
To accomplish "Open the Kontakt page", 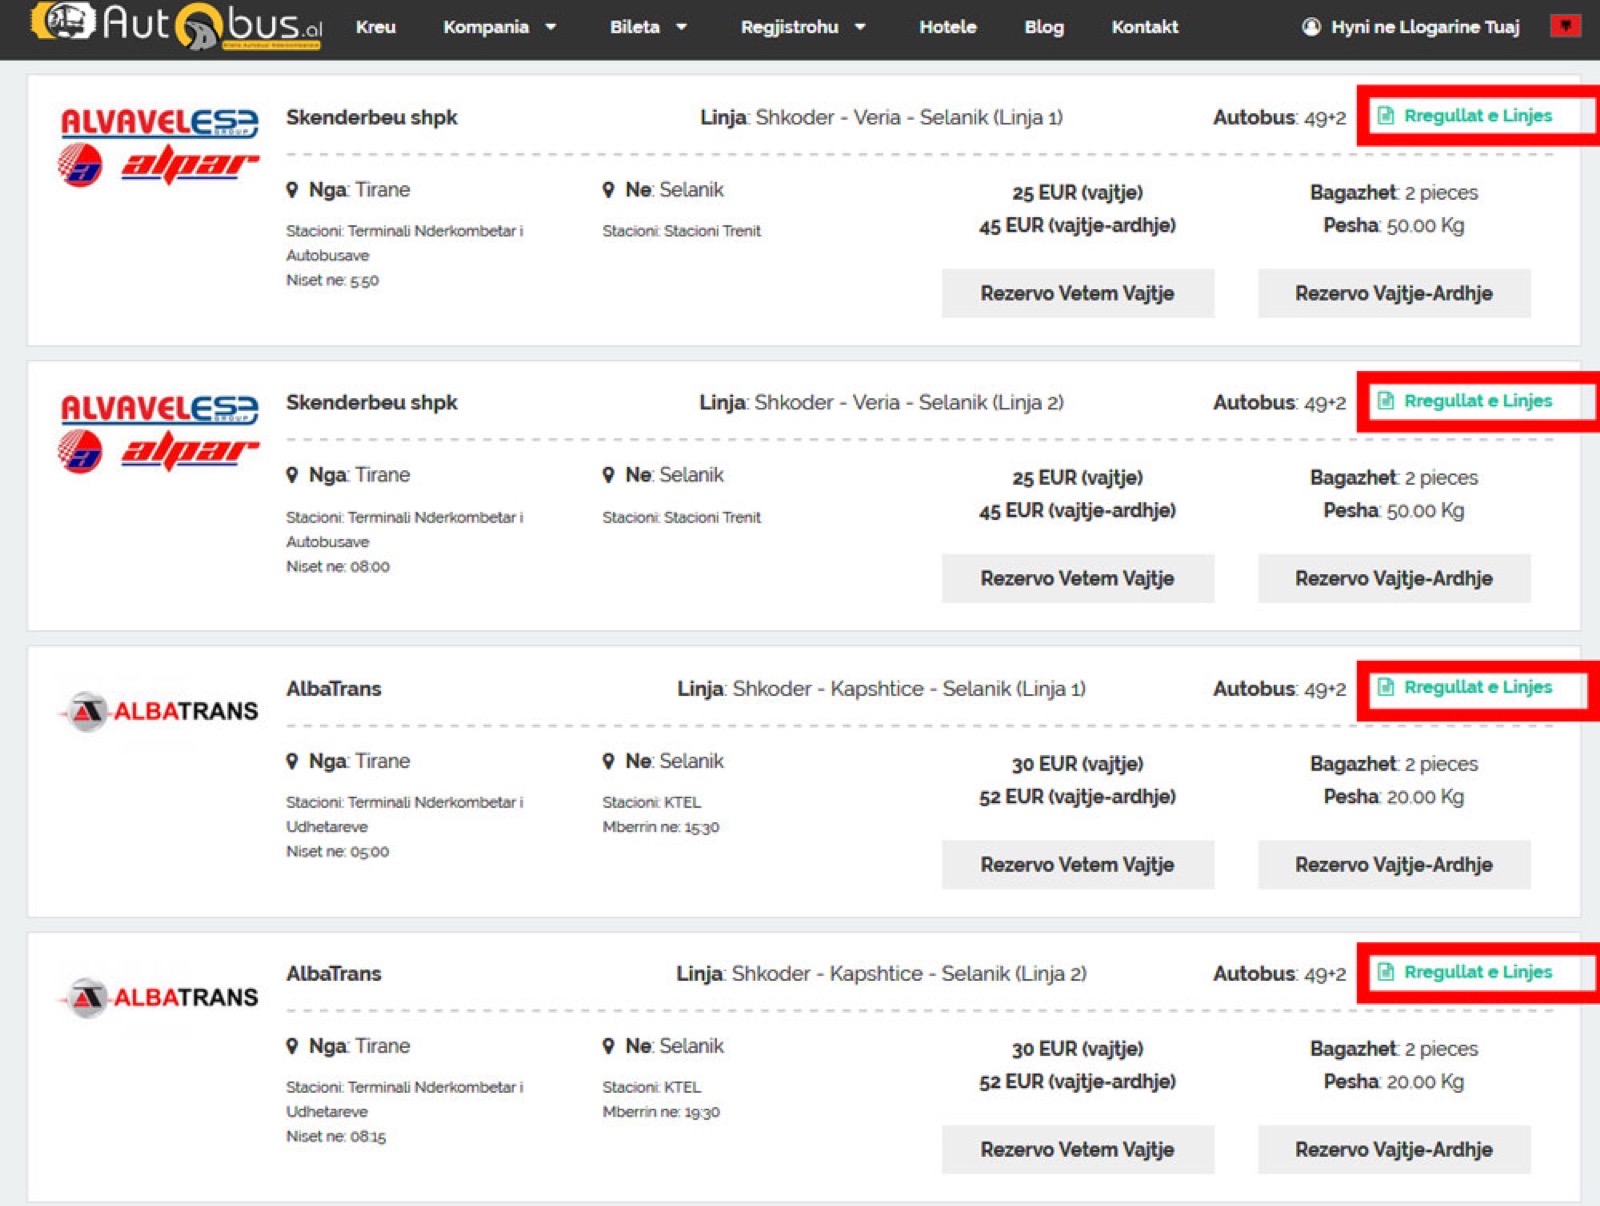I will 1145,27.
